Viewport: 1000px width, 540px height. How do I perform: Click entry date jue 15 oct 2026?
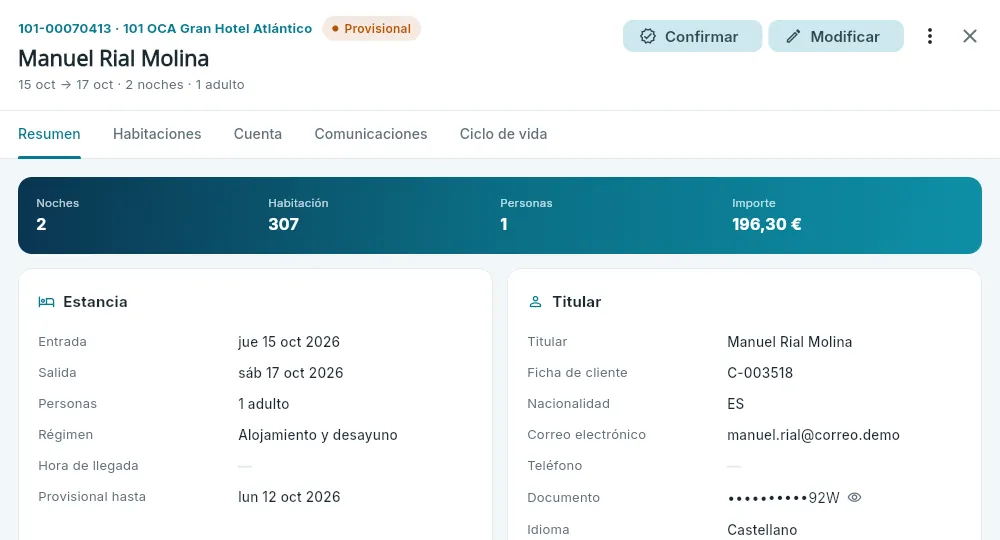[289, 342]
